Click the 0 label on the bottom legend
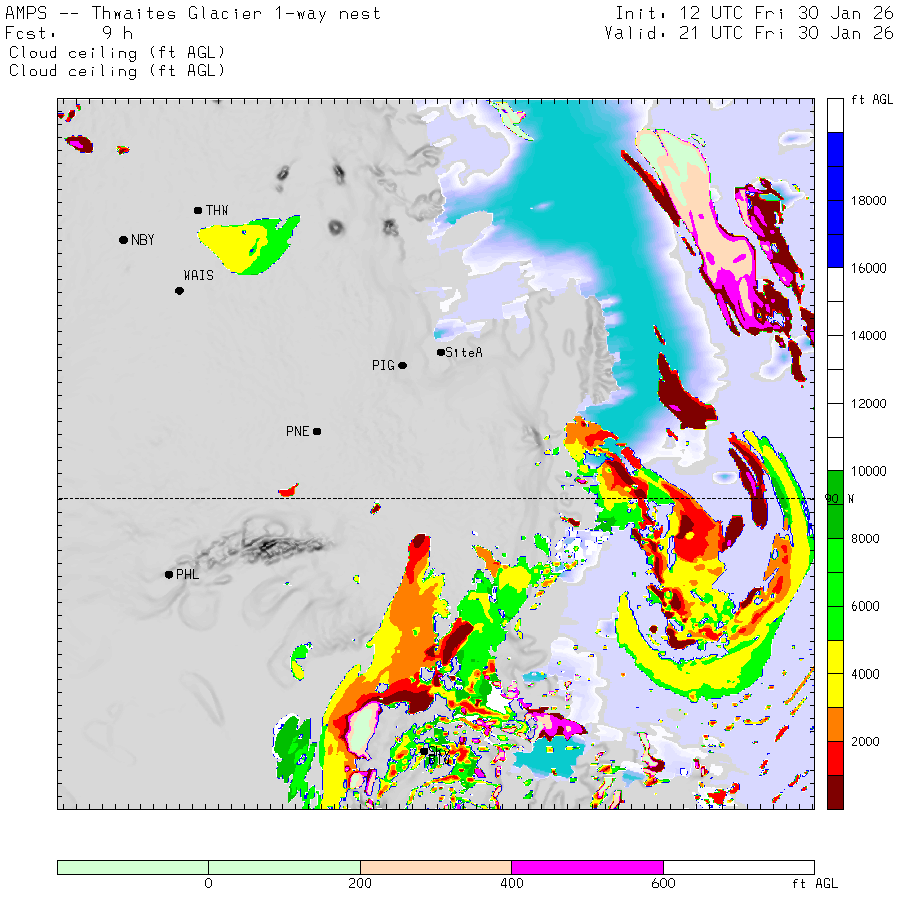 click(208, 883)
